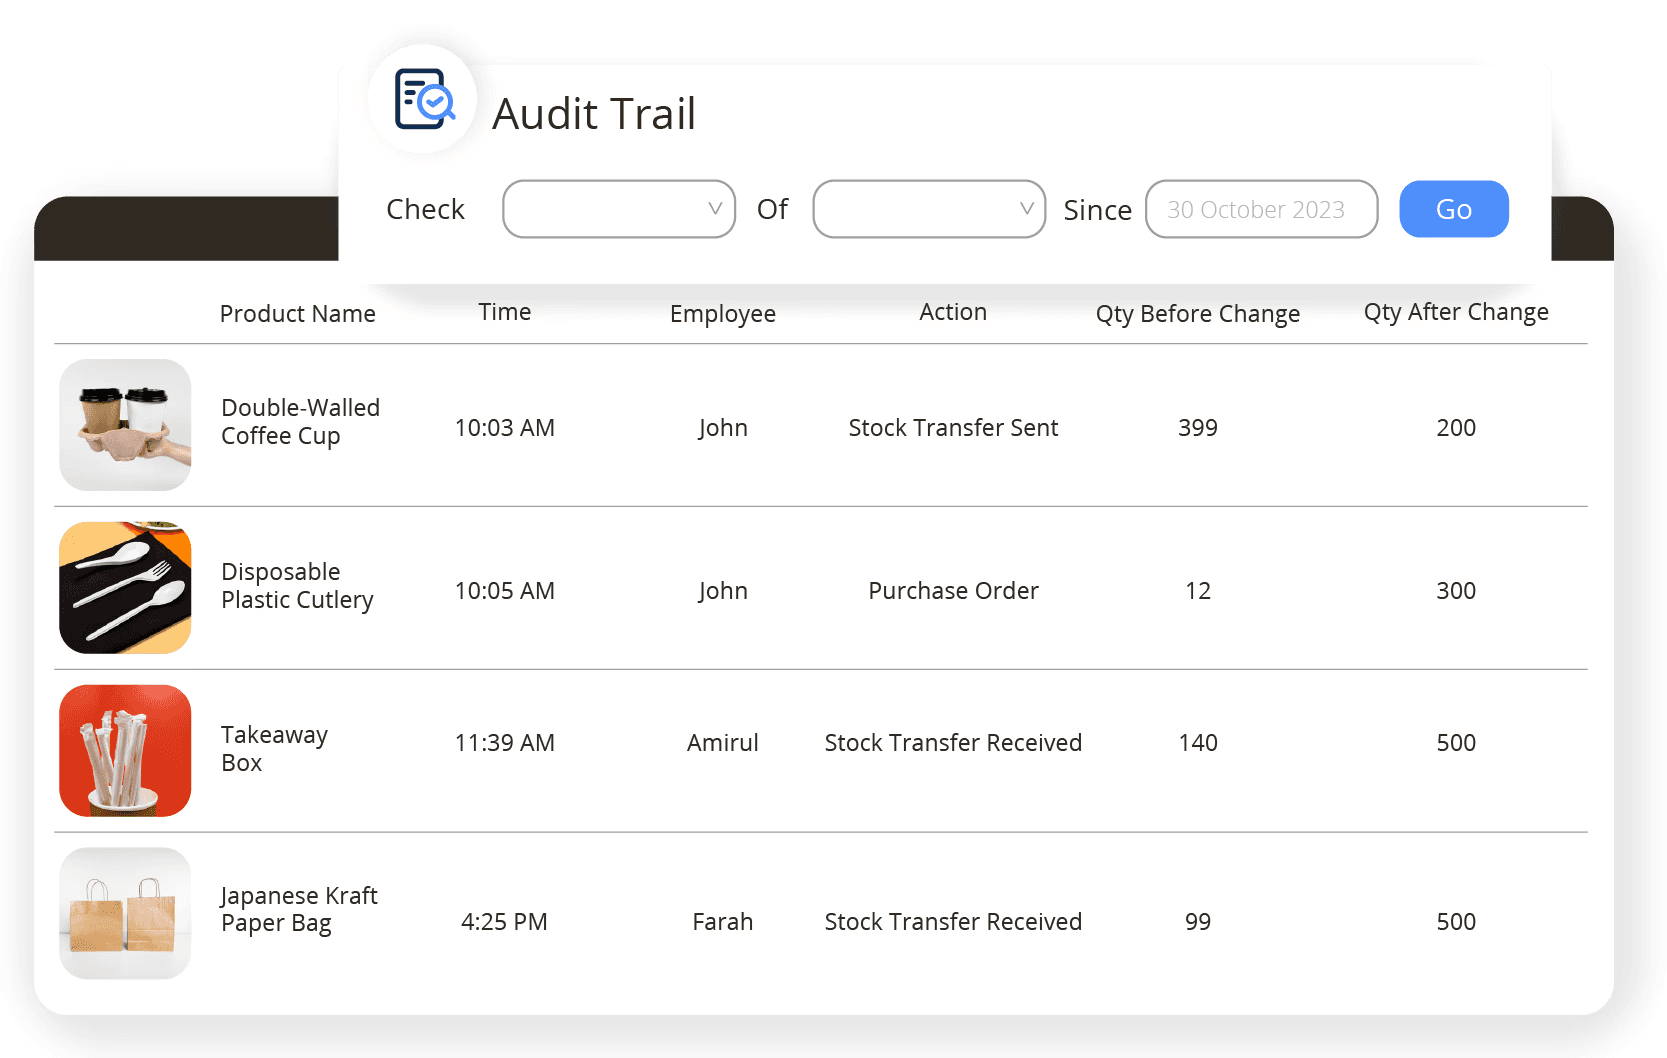Select Farah's 4:25 PM audit entry
Screen dimensions: 1667x1058
click(x=953, y=921)
